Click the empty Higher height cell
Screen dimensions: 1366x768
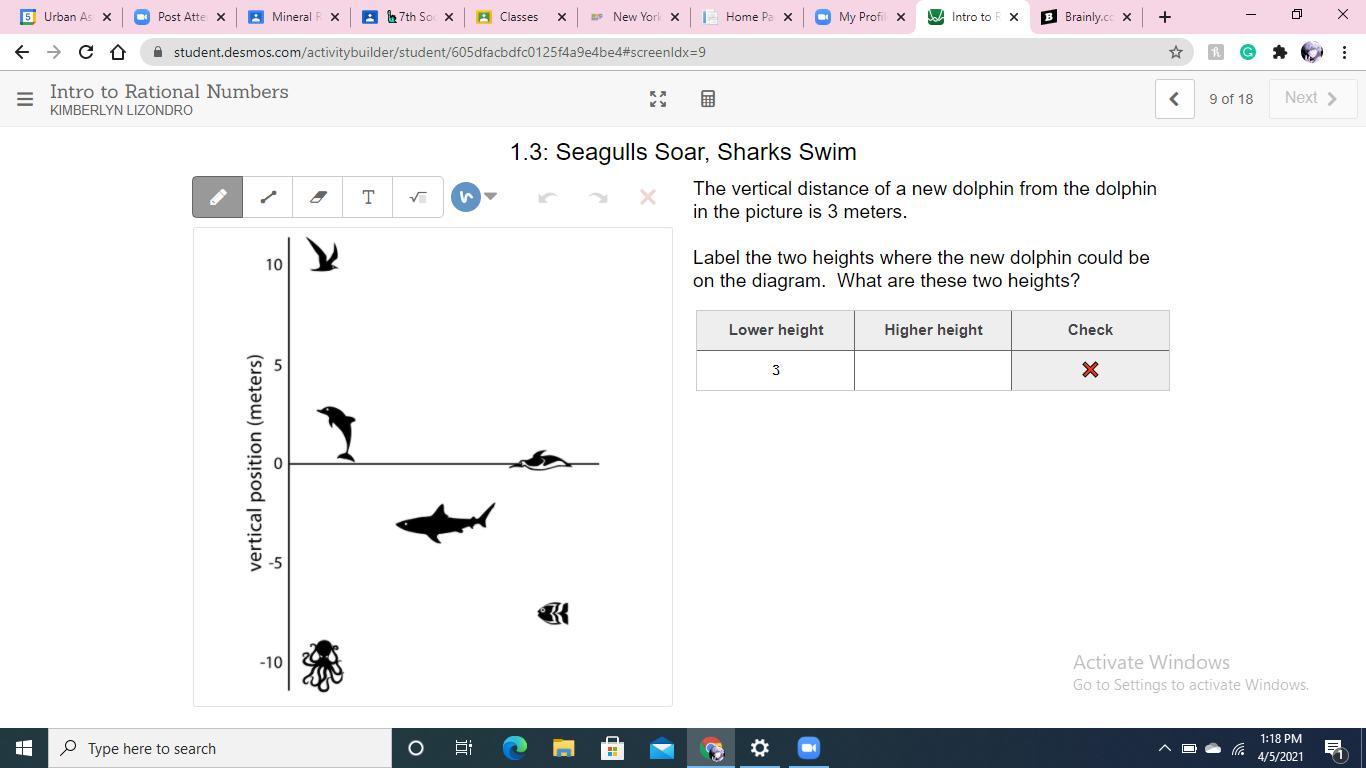click(x=933, y=370)
